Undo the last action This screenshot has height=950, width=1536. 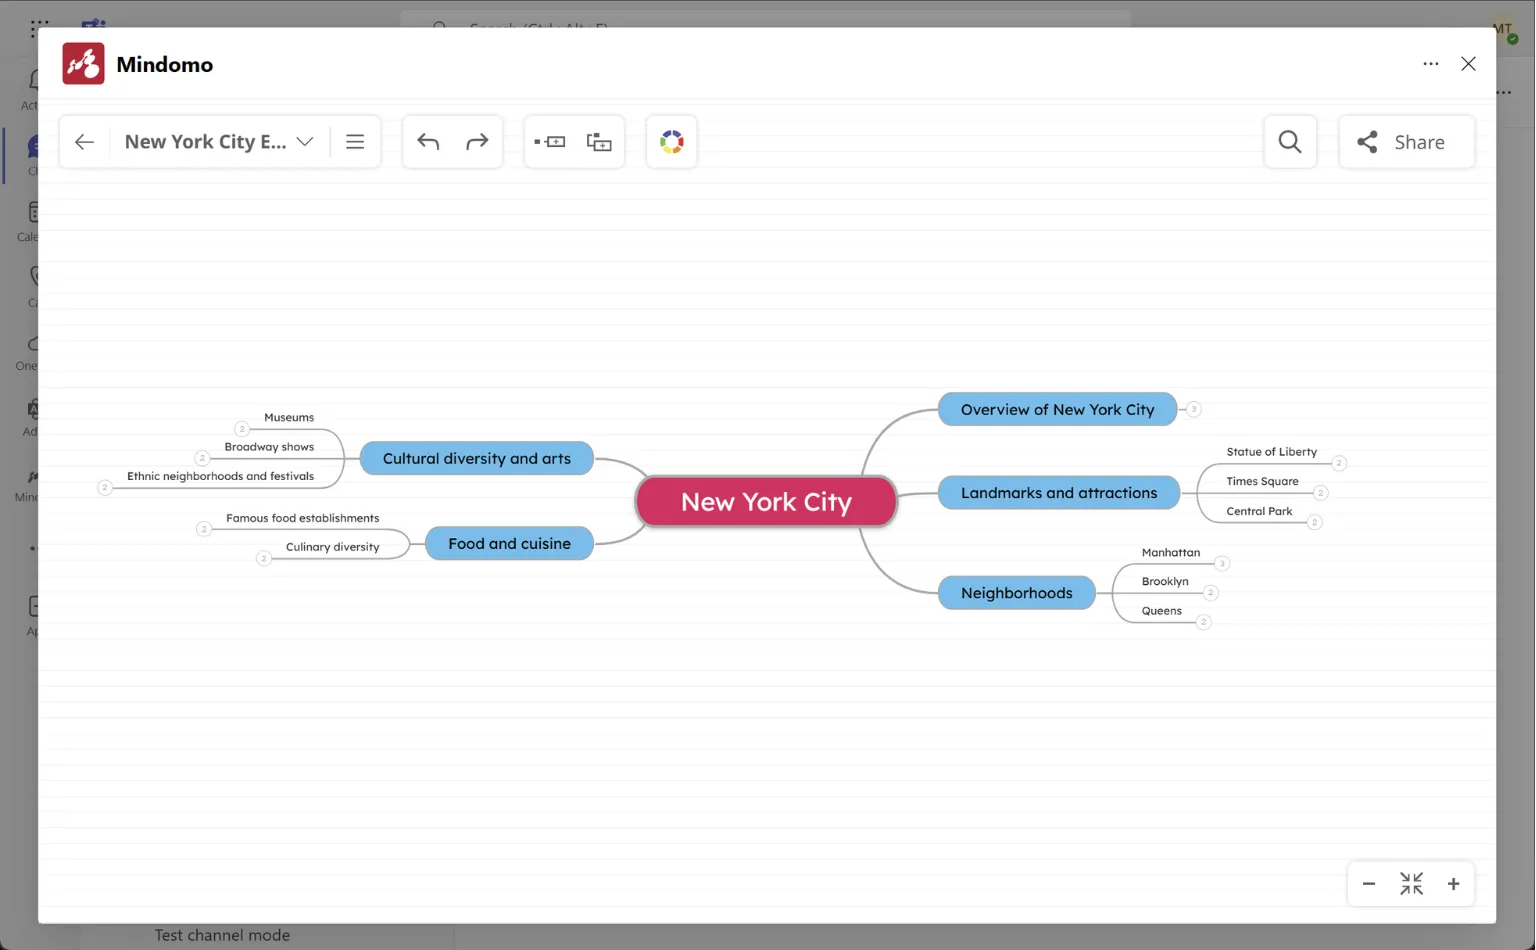coord(428,142)
